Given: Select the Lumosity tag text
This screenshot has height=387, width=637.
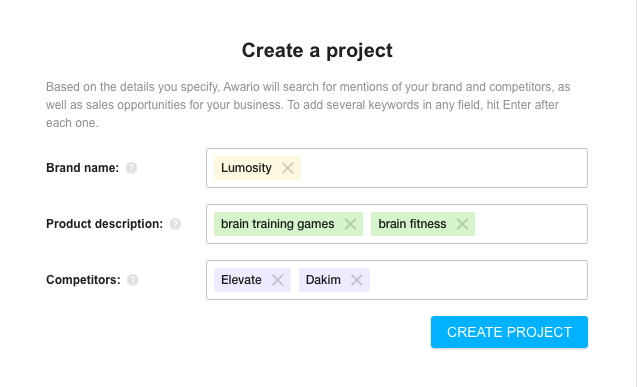Looking at the screenshot, I should [x=246, y=168].
